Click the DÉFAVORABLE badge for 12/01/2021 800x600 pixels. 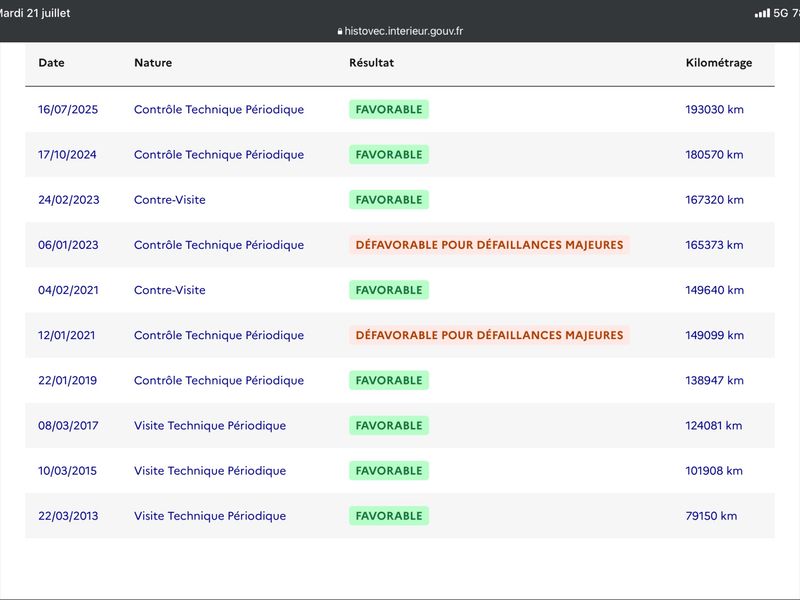pyautogui.click(x=489, y=335)
